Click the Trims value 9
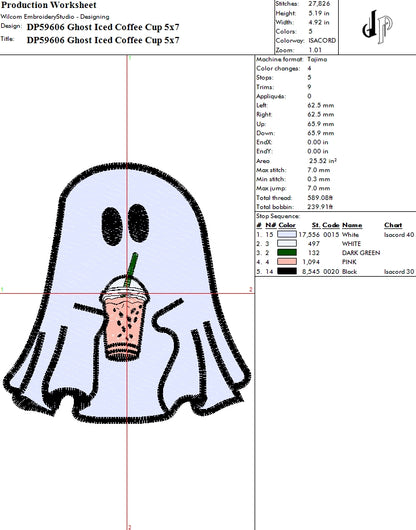Screen dimensions: 416x530 click(x=309, y=87)
